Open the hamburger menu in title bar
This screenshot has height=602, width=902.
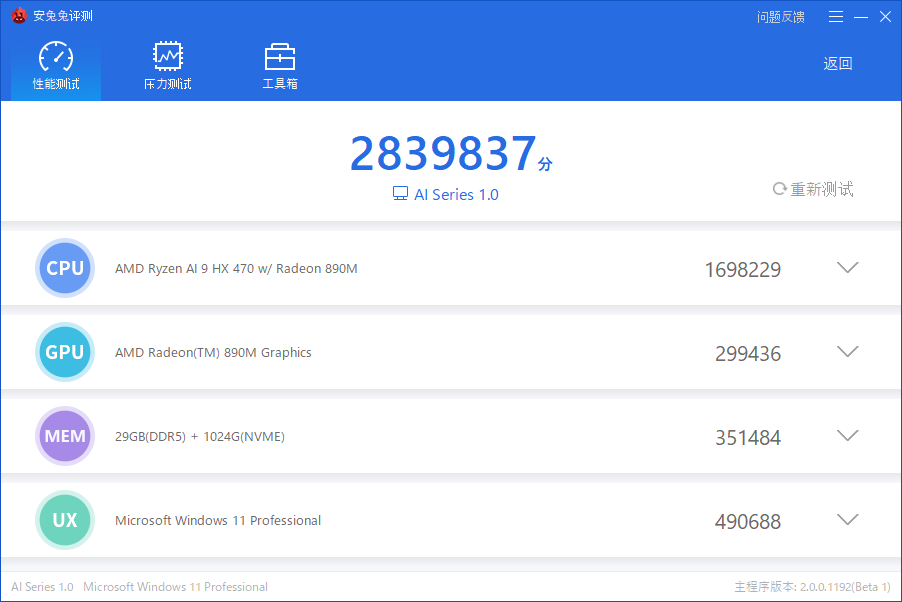click(837, 17)
